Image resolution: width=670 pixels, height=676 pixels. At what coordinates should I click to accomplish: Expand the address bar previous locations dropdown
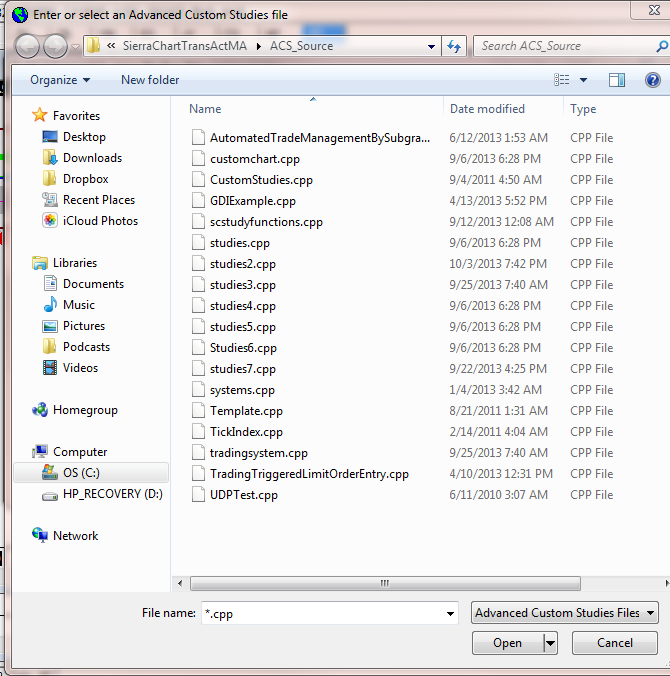[431, 47]
